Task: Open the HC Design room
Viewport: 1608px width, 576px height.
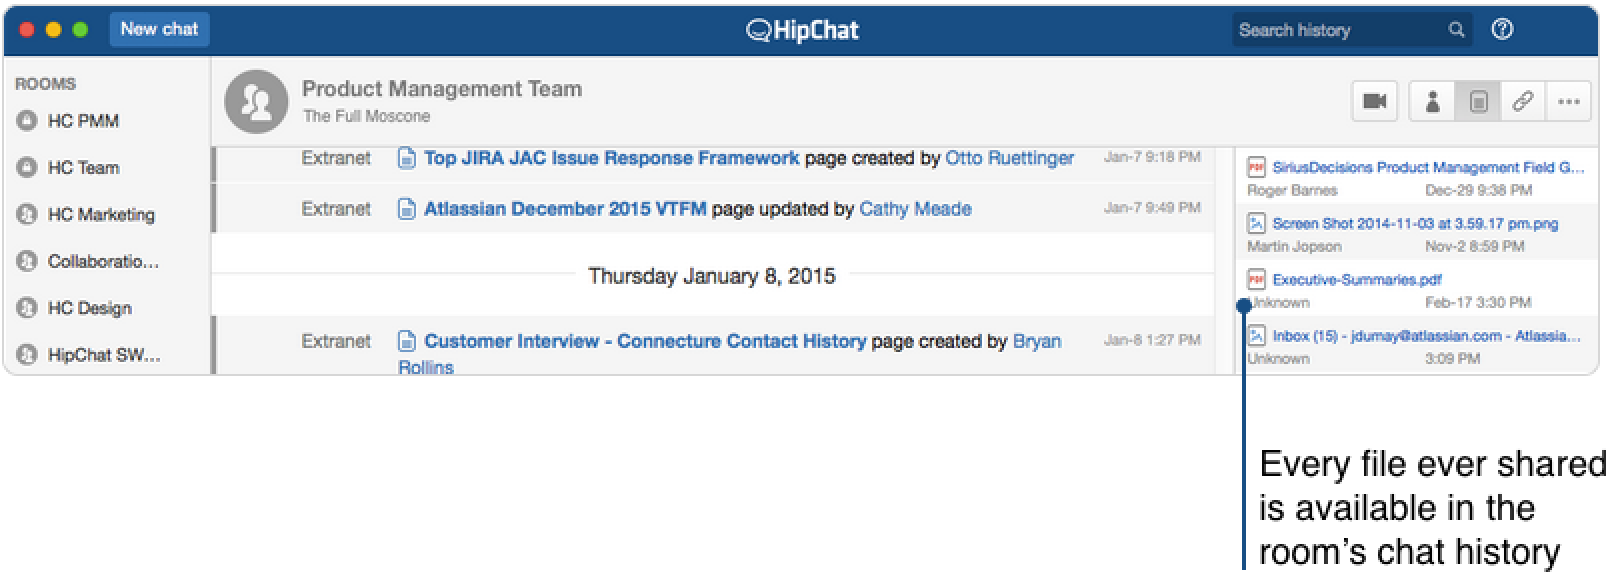Action: (90, 308)
